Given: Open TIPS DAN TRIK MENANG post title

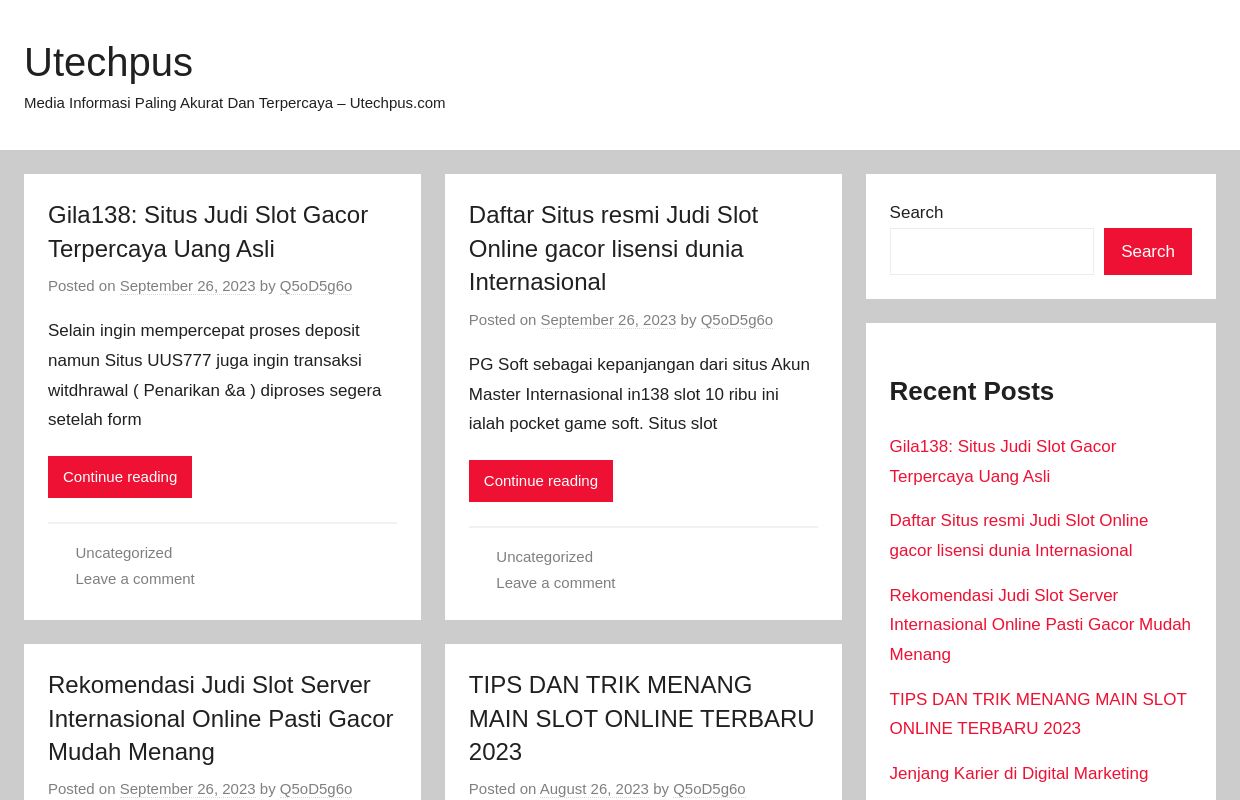Looking at the screenshot, I should tap(641, 718).
